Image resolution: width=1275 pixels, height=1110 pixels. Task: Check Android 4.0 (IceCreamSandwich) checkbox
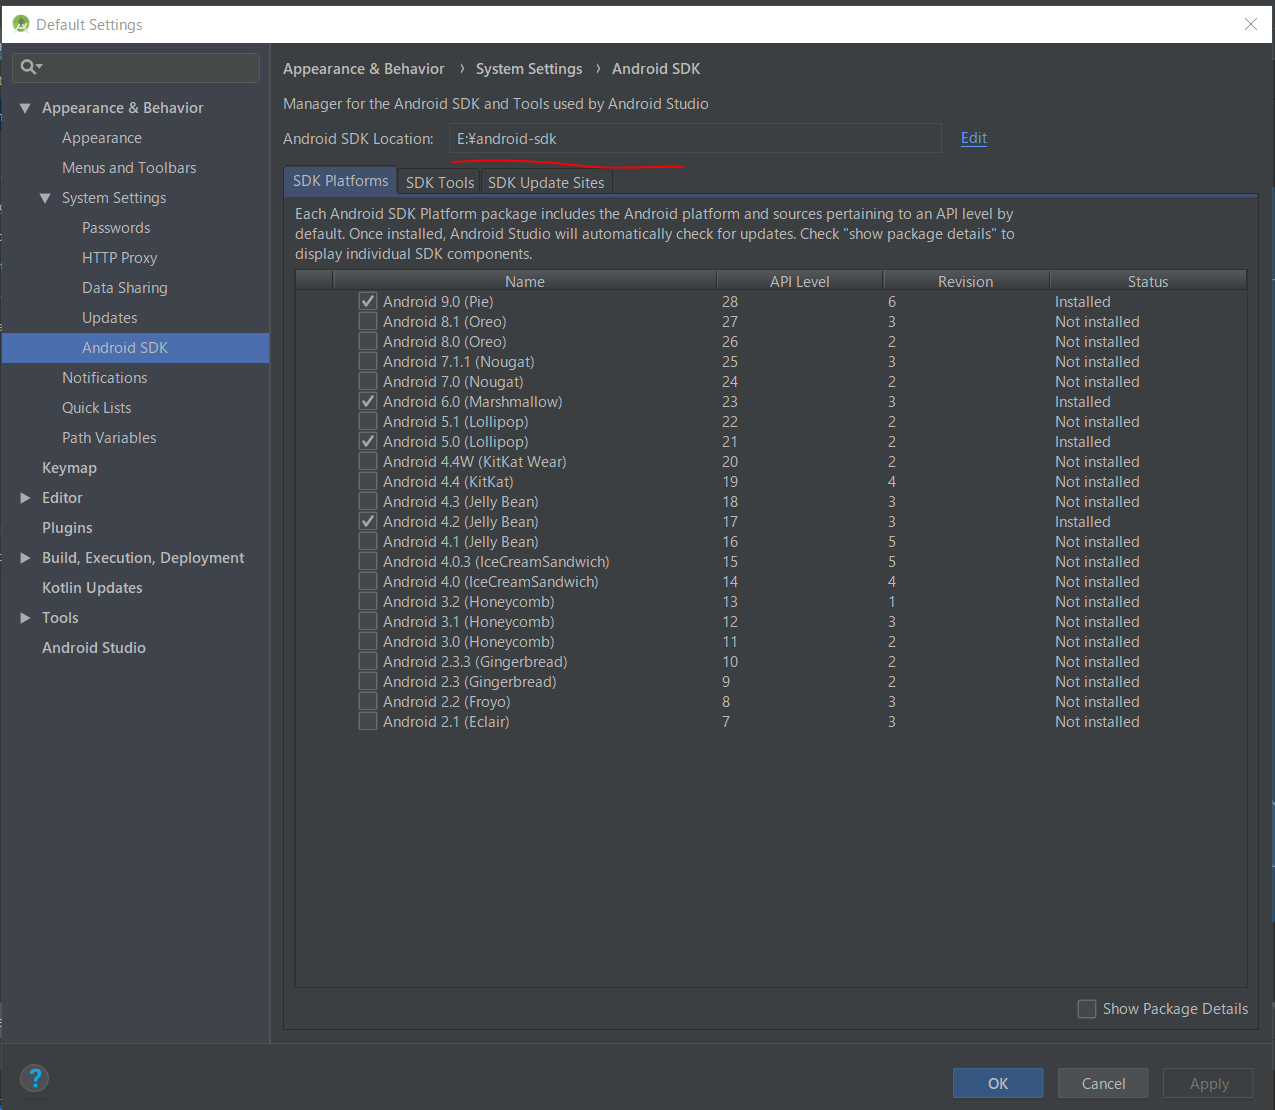point(368,582)
